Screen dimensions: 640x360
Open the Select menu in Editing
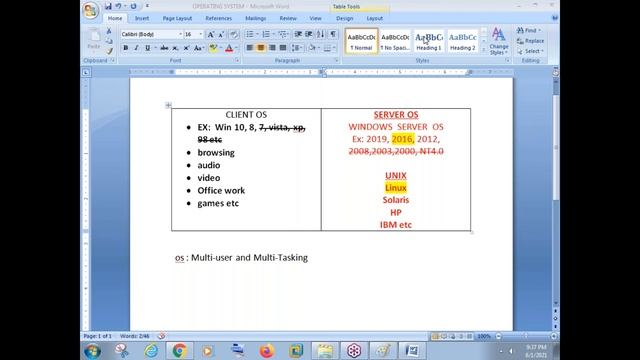(531, 51)
